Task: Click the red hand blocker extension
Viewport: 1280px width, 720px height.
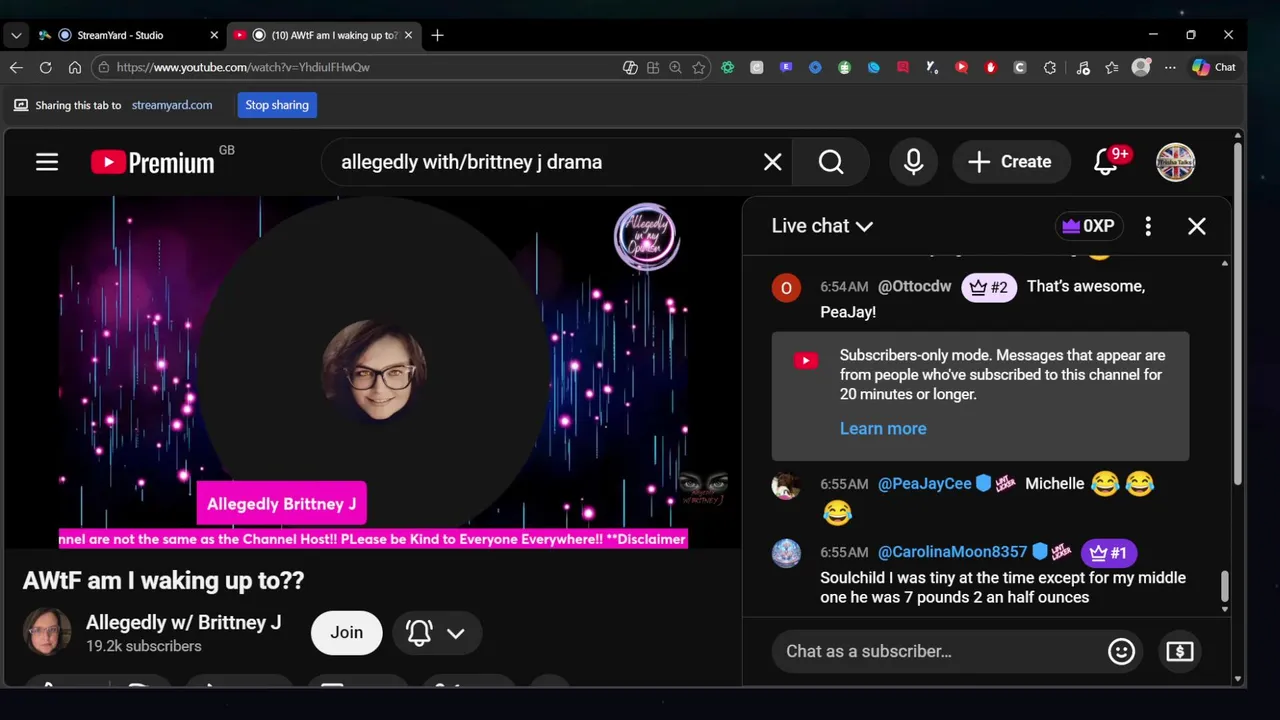Action: [x=991, y=67]
